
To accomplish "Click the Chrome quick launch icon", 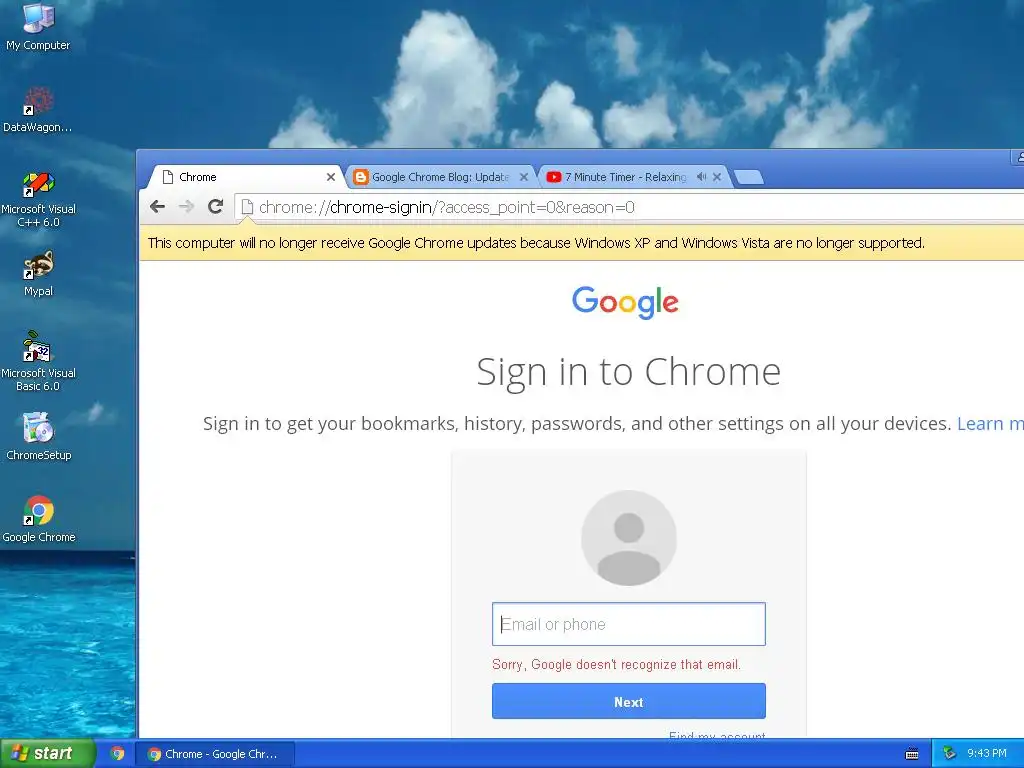I will point(117,754).
